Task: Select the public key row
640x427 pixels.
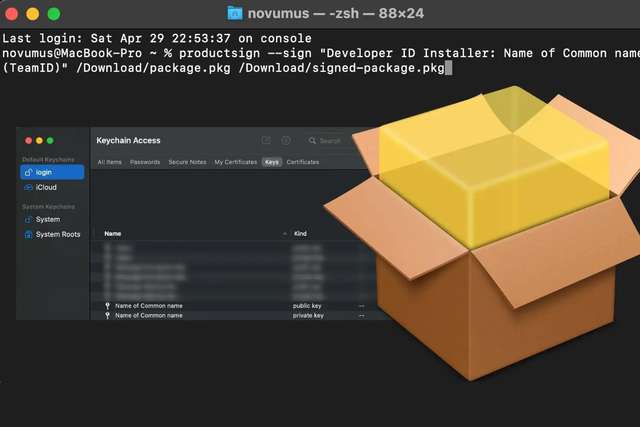Action: point(200,305)
